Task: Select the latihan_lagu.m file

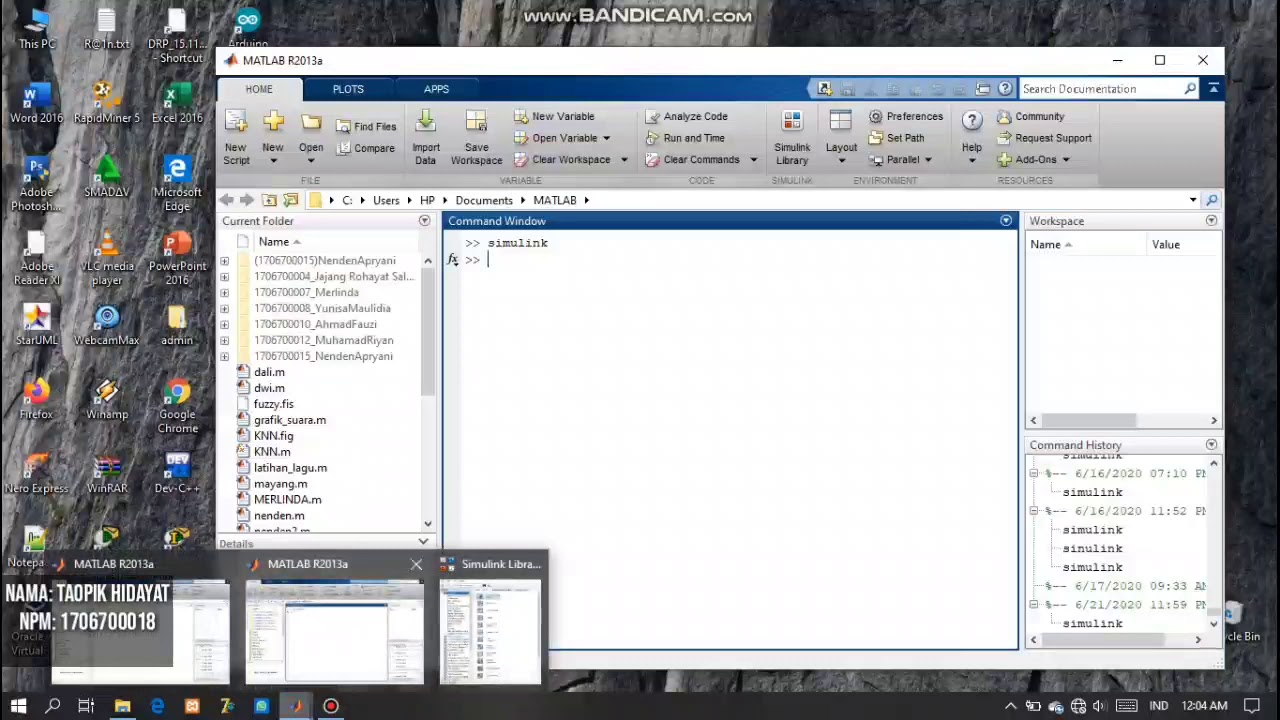Action: [290, 468]
